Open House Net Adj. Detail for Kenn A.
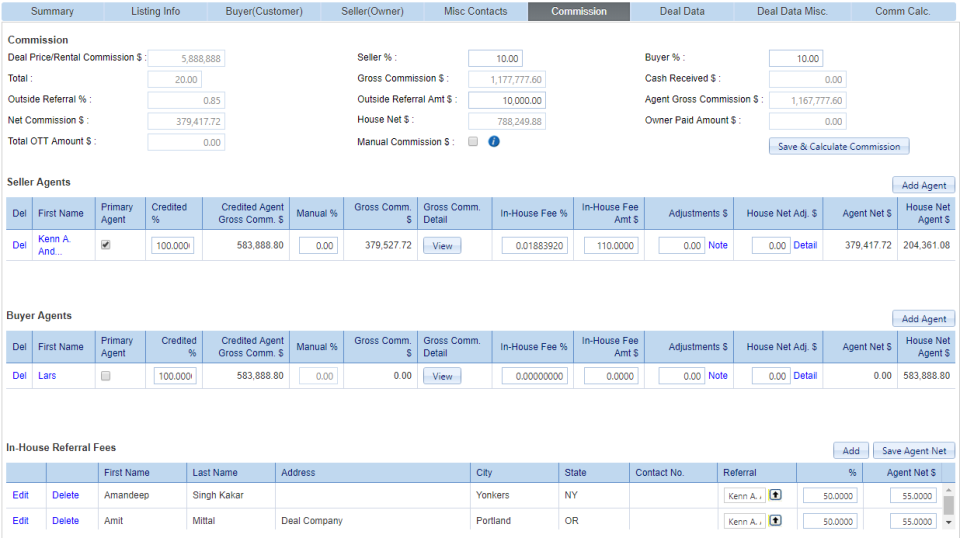 point(805,245)
